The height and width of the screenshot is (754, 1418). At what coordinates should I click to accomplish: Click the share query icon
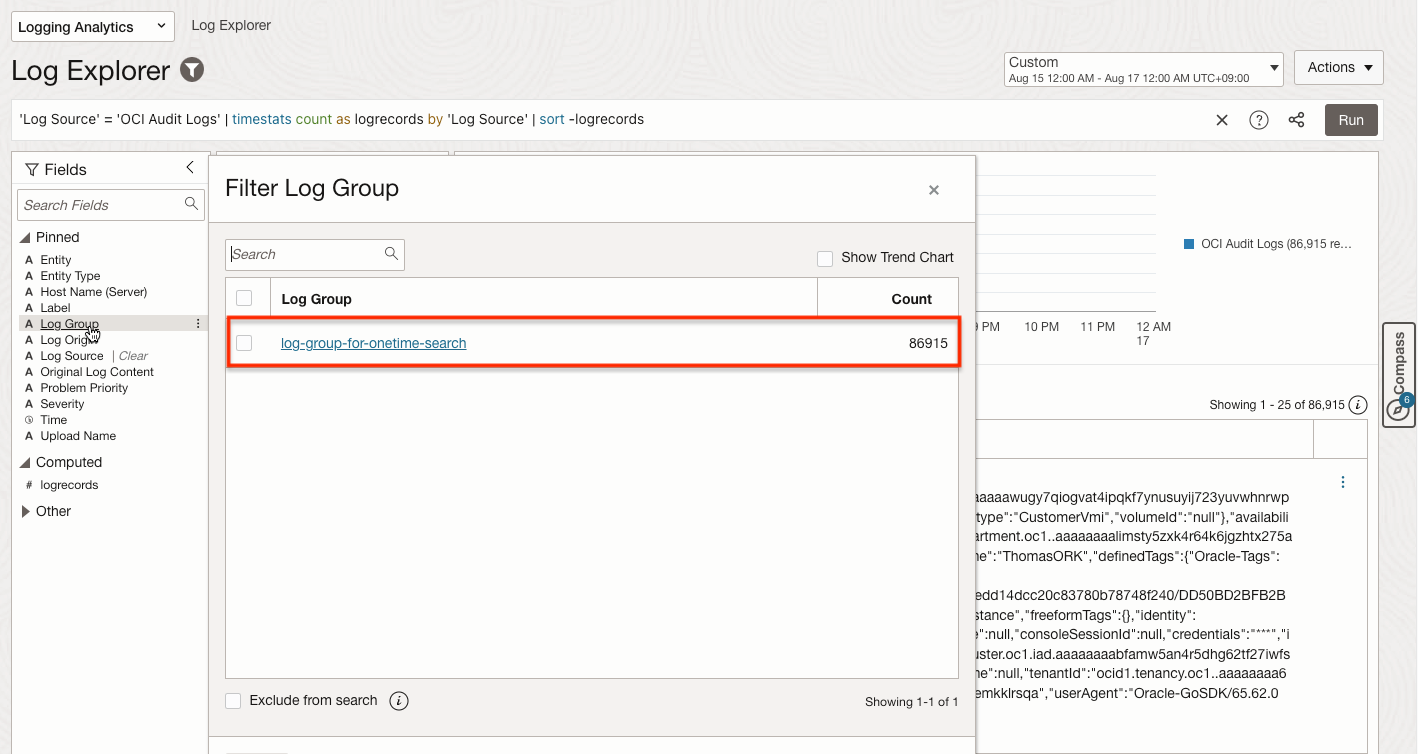pyautogui.click(x=1297, y=120)
